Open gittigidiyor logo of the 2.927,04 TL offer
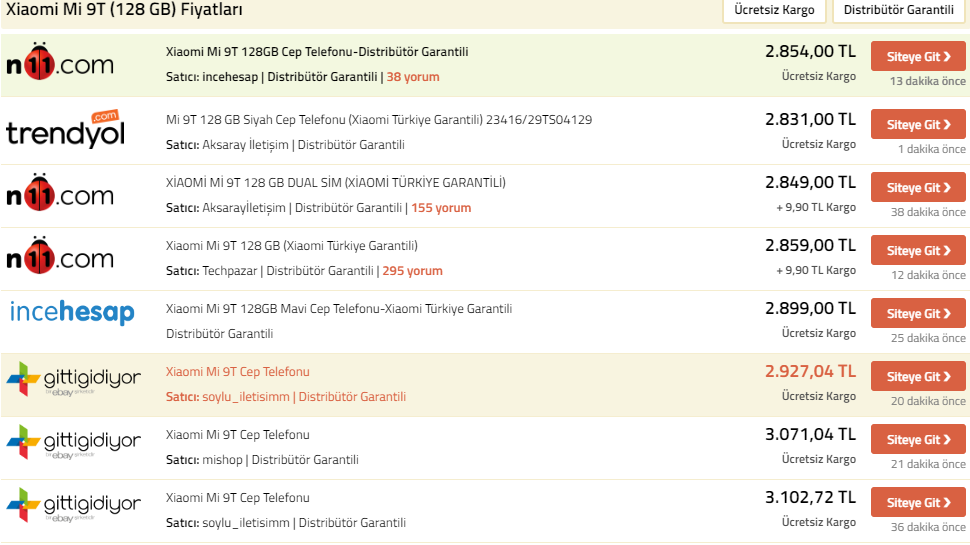 pyautogui.click(x=74, y=379)
